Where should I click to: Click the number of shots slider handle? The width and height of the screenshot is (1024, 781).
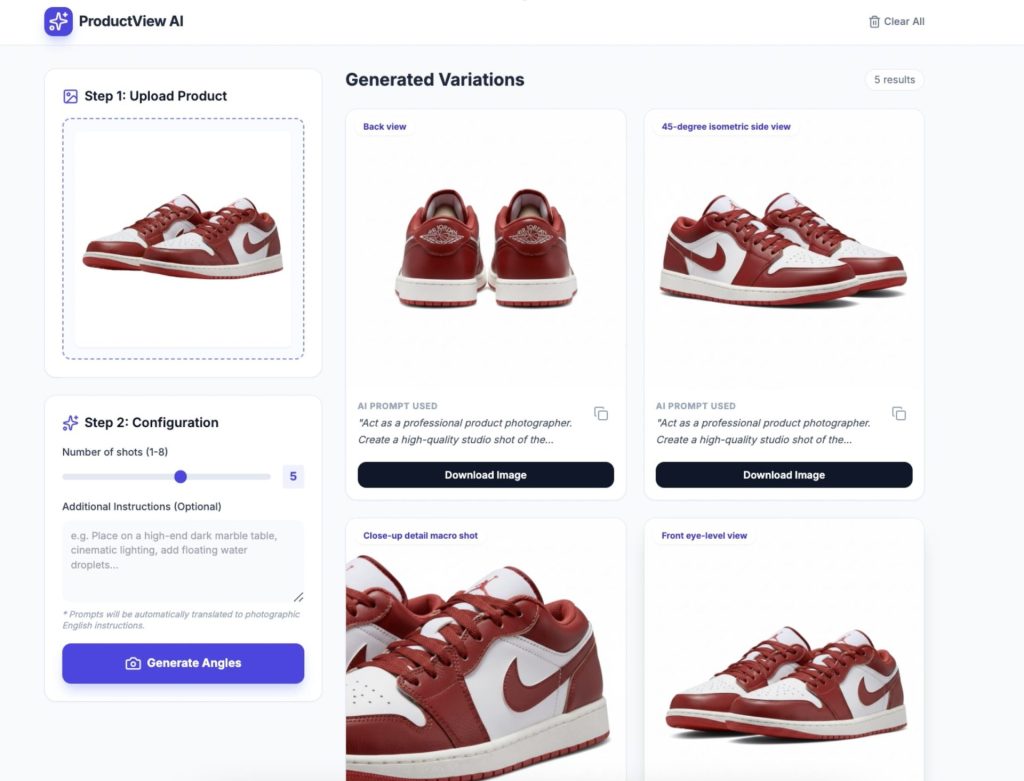point(180,477)
